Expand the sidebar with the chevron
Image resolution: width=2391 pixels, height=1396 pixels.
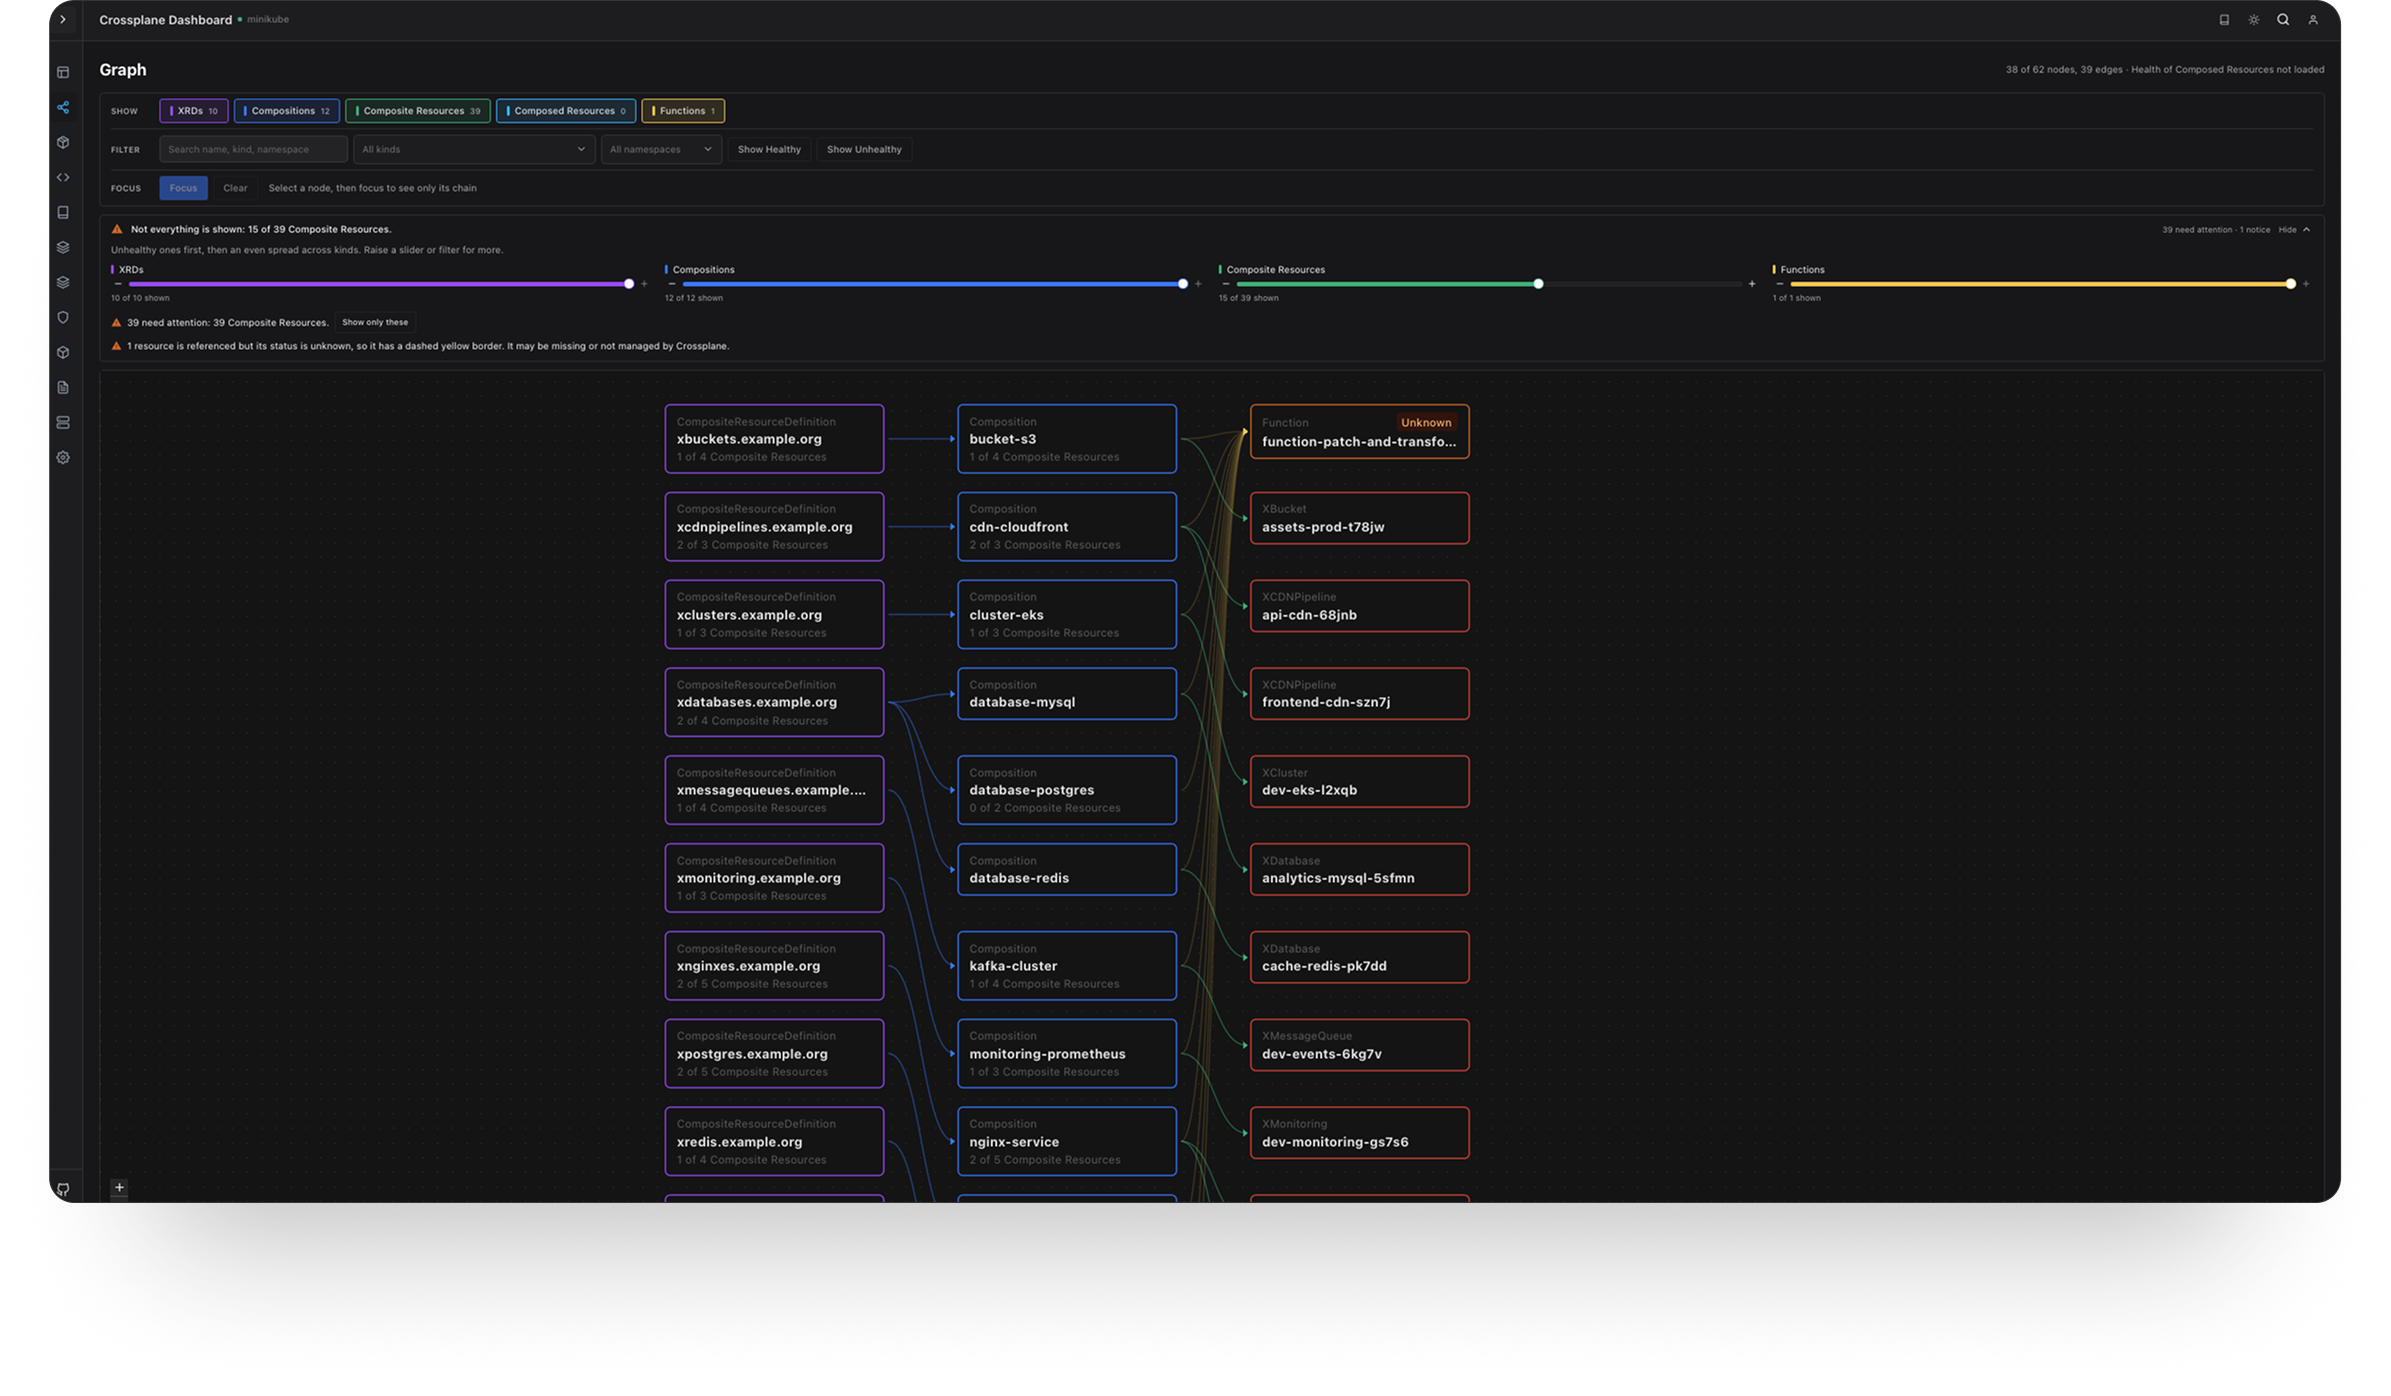click(x=63, y=20)
